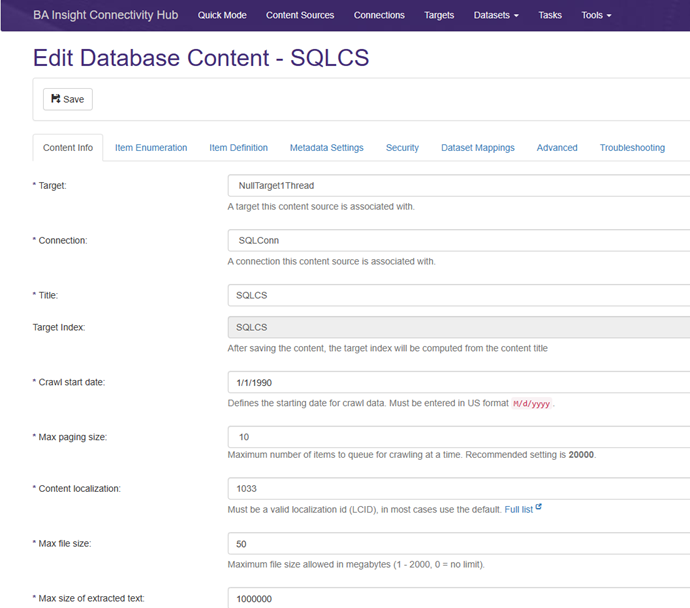This screenshot has height=608, width=690.
Task: Open the Full list external link
Action: [x=522, y=509]
